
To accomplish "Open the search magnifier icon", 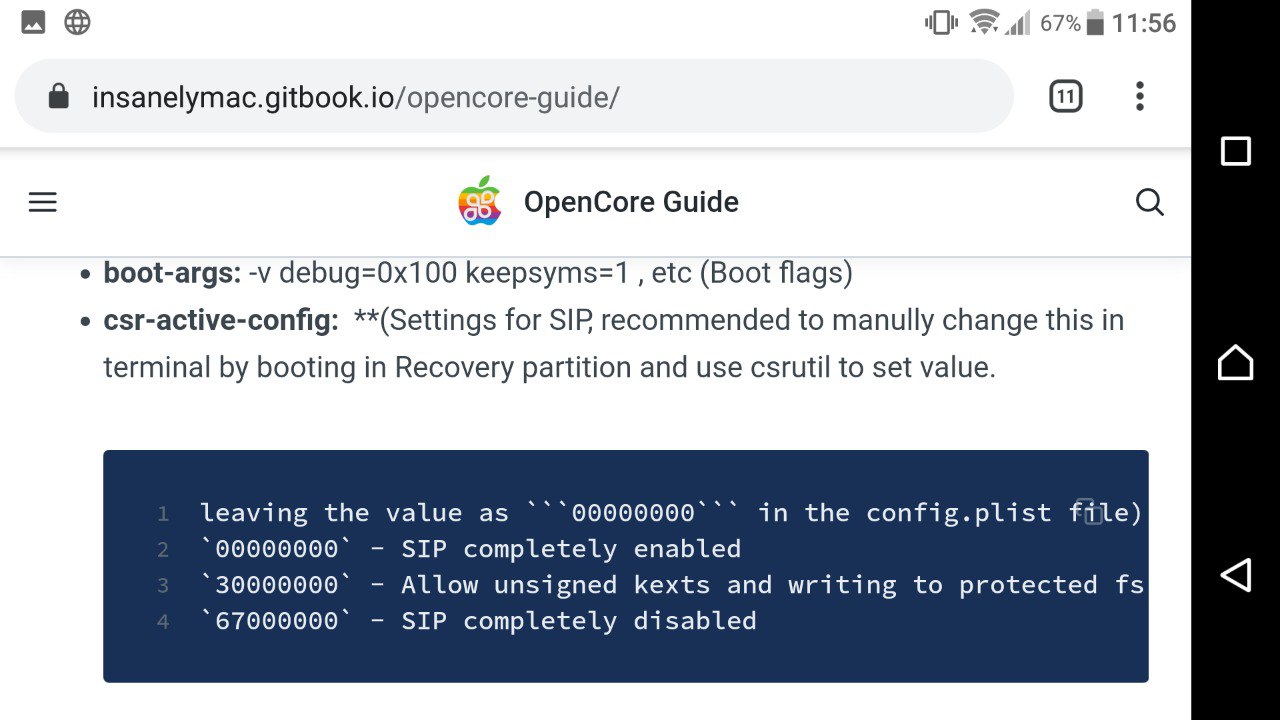I will tap(1150, 202).
